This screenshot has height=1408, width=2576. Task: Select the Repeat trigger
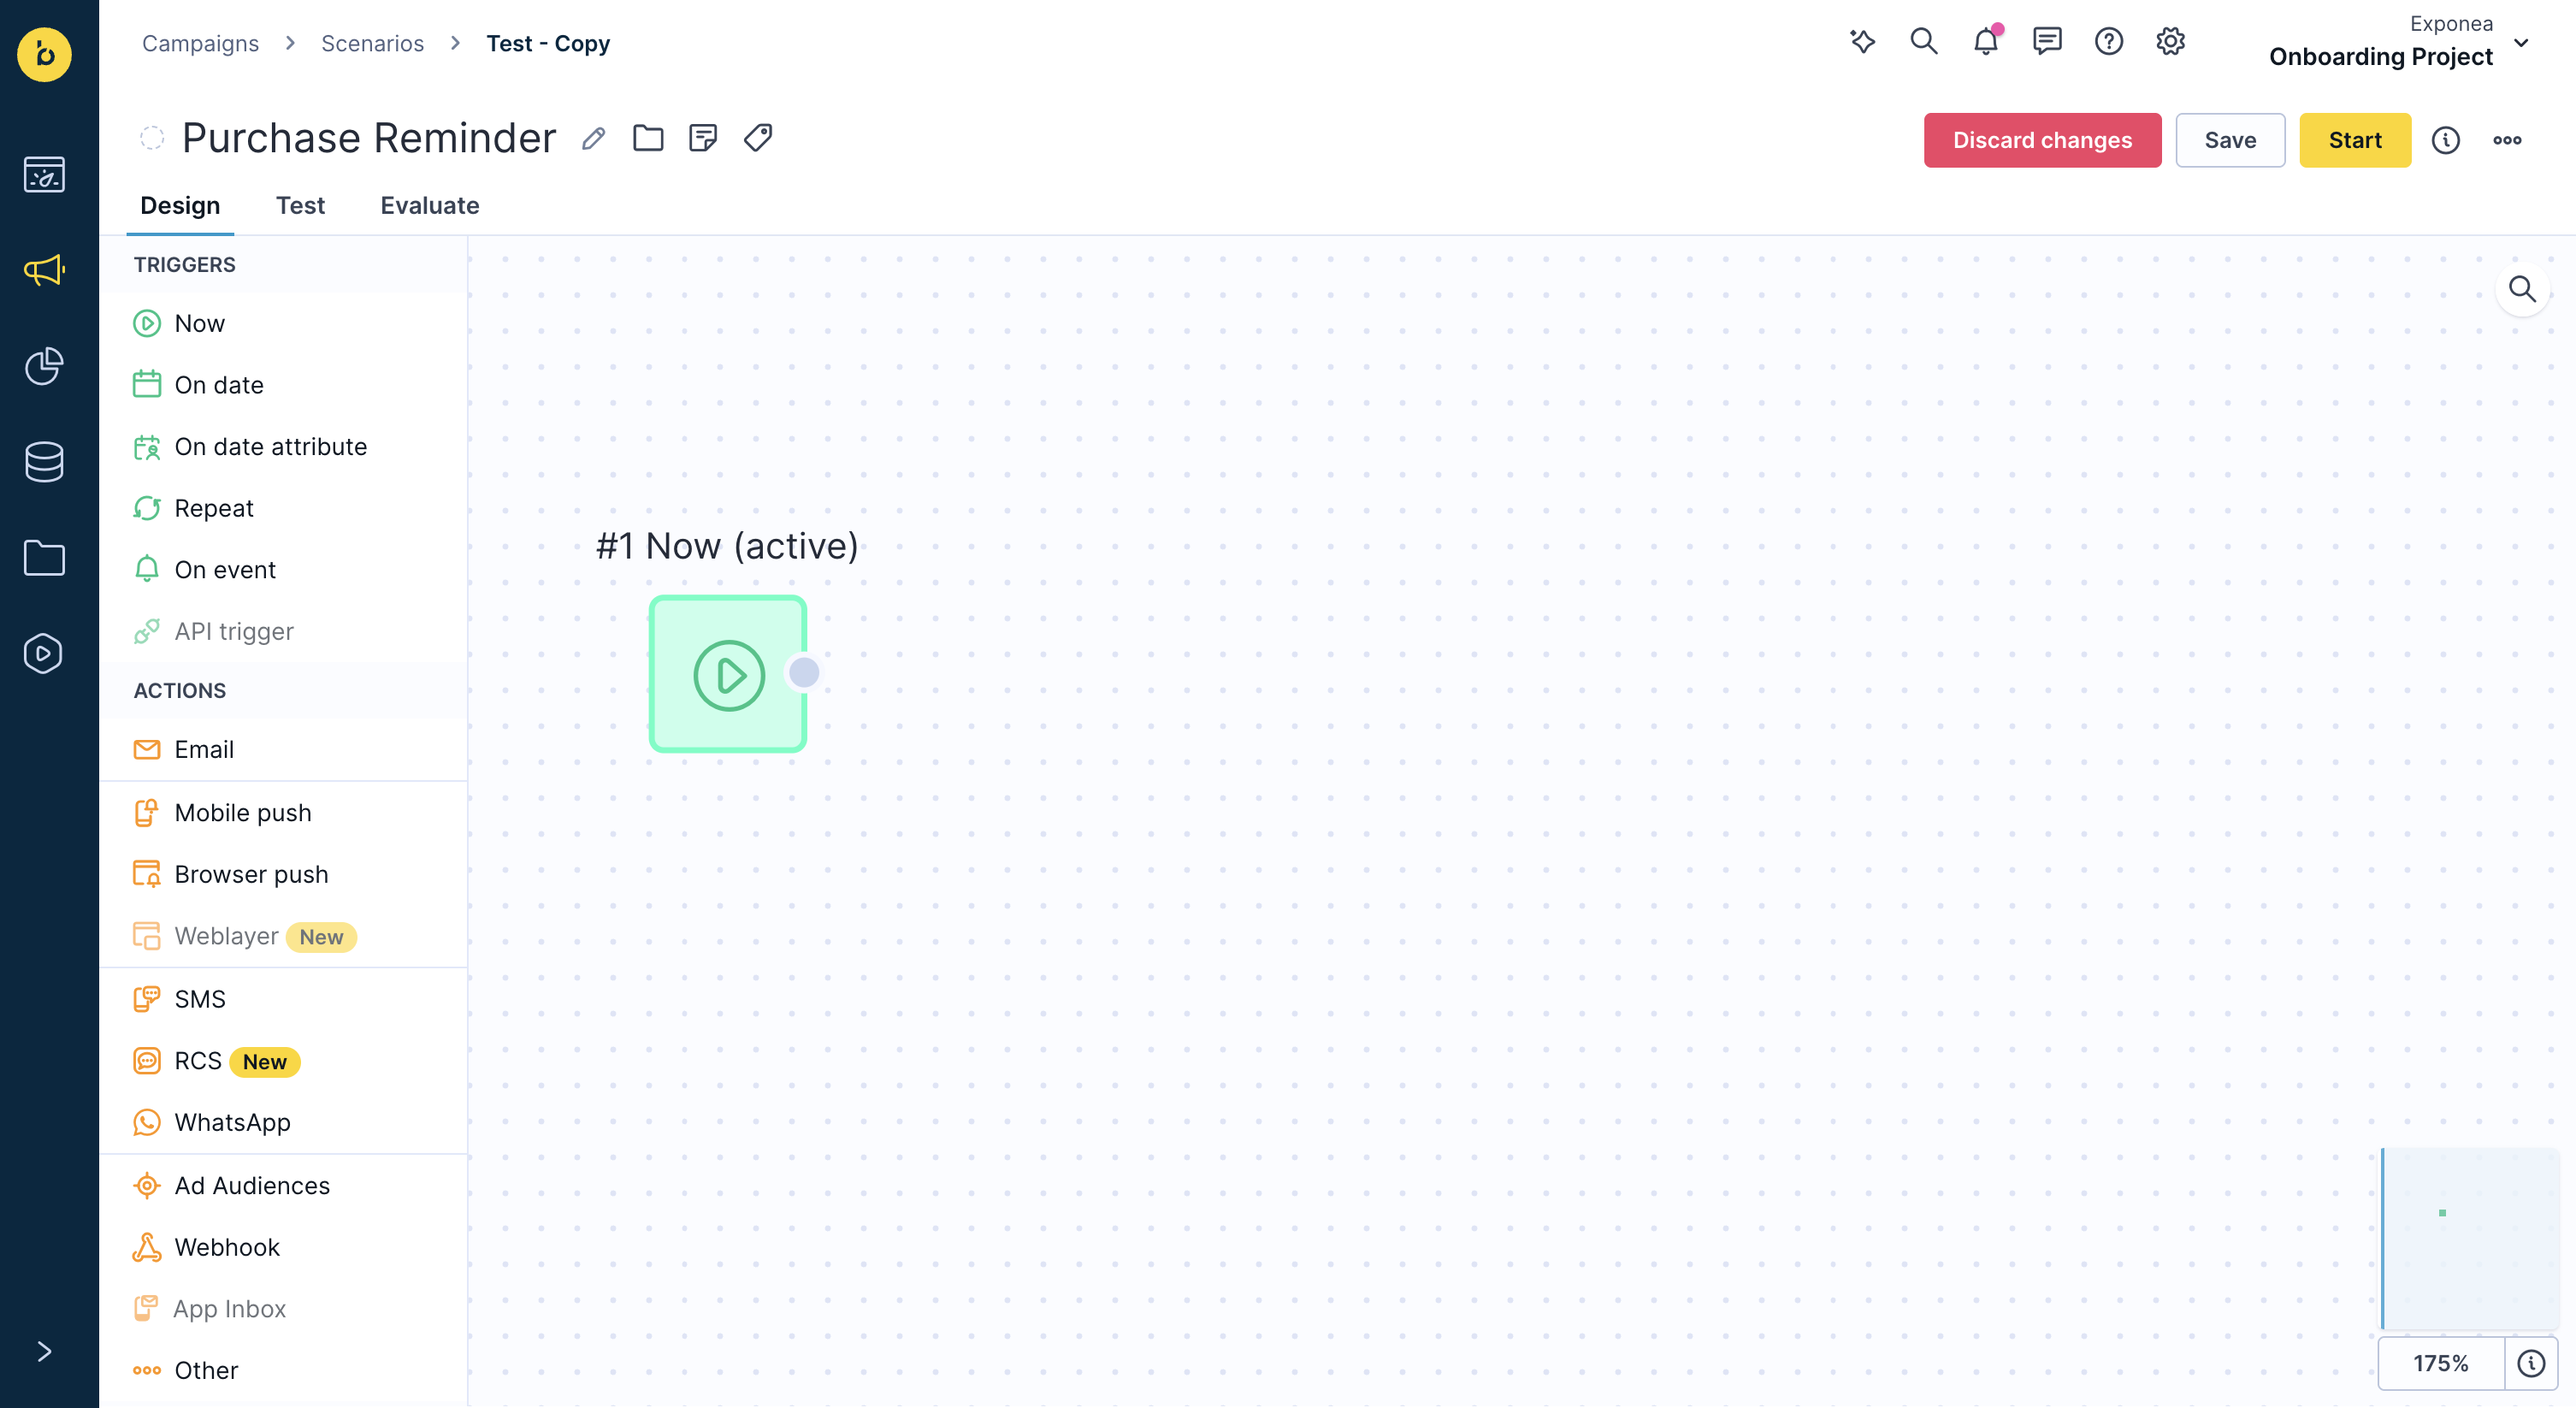tap(284, 508)
